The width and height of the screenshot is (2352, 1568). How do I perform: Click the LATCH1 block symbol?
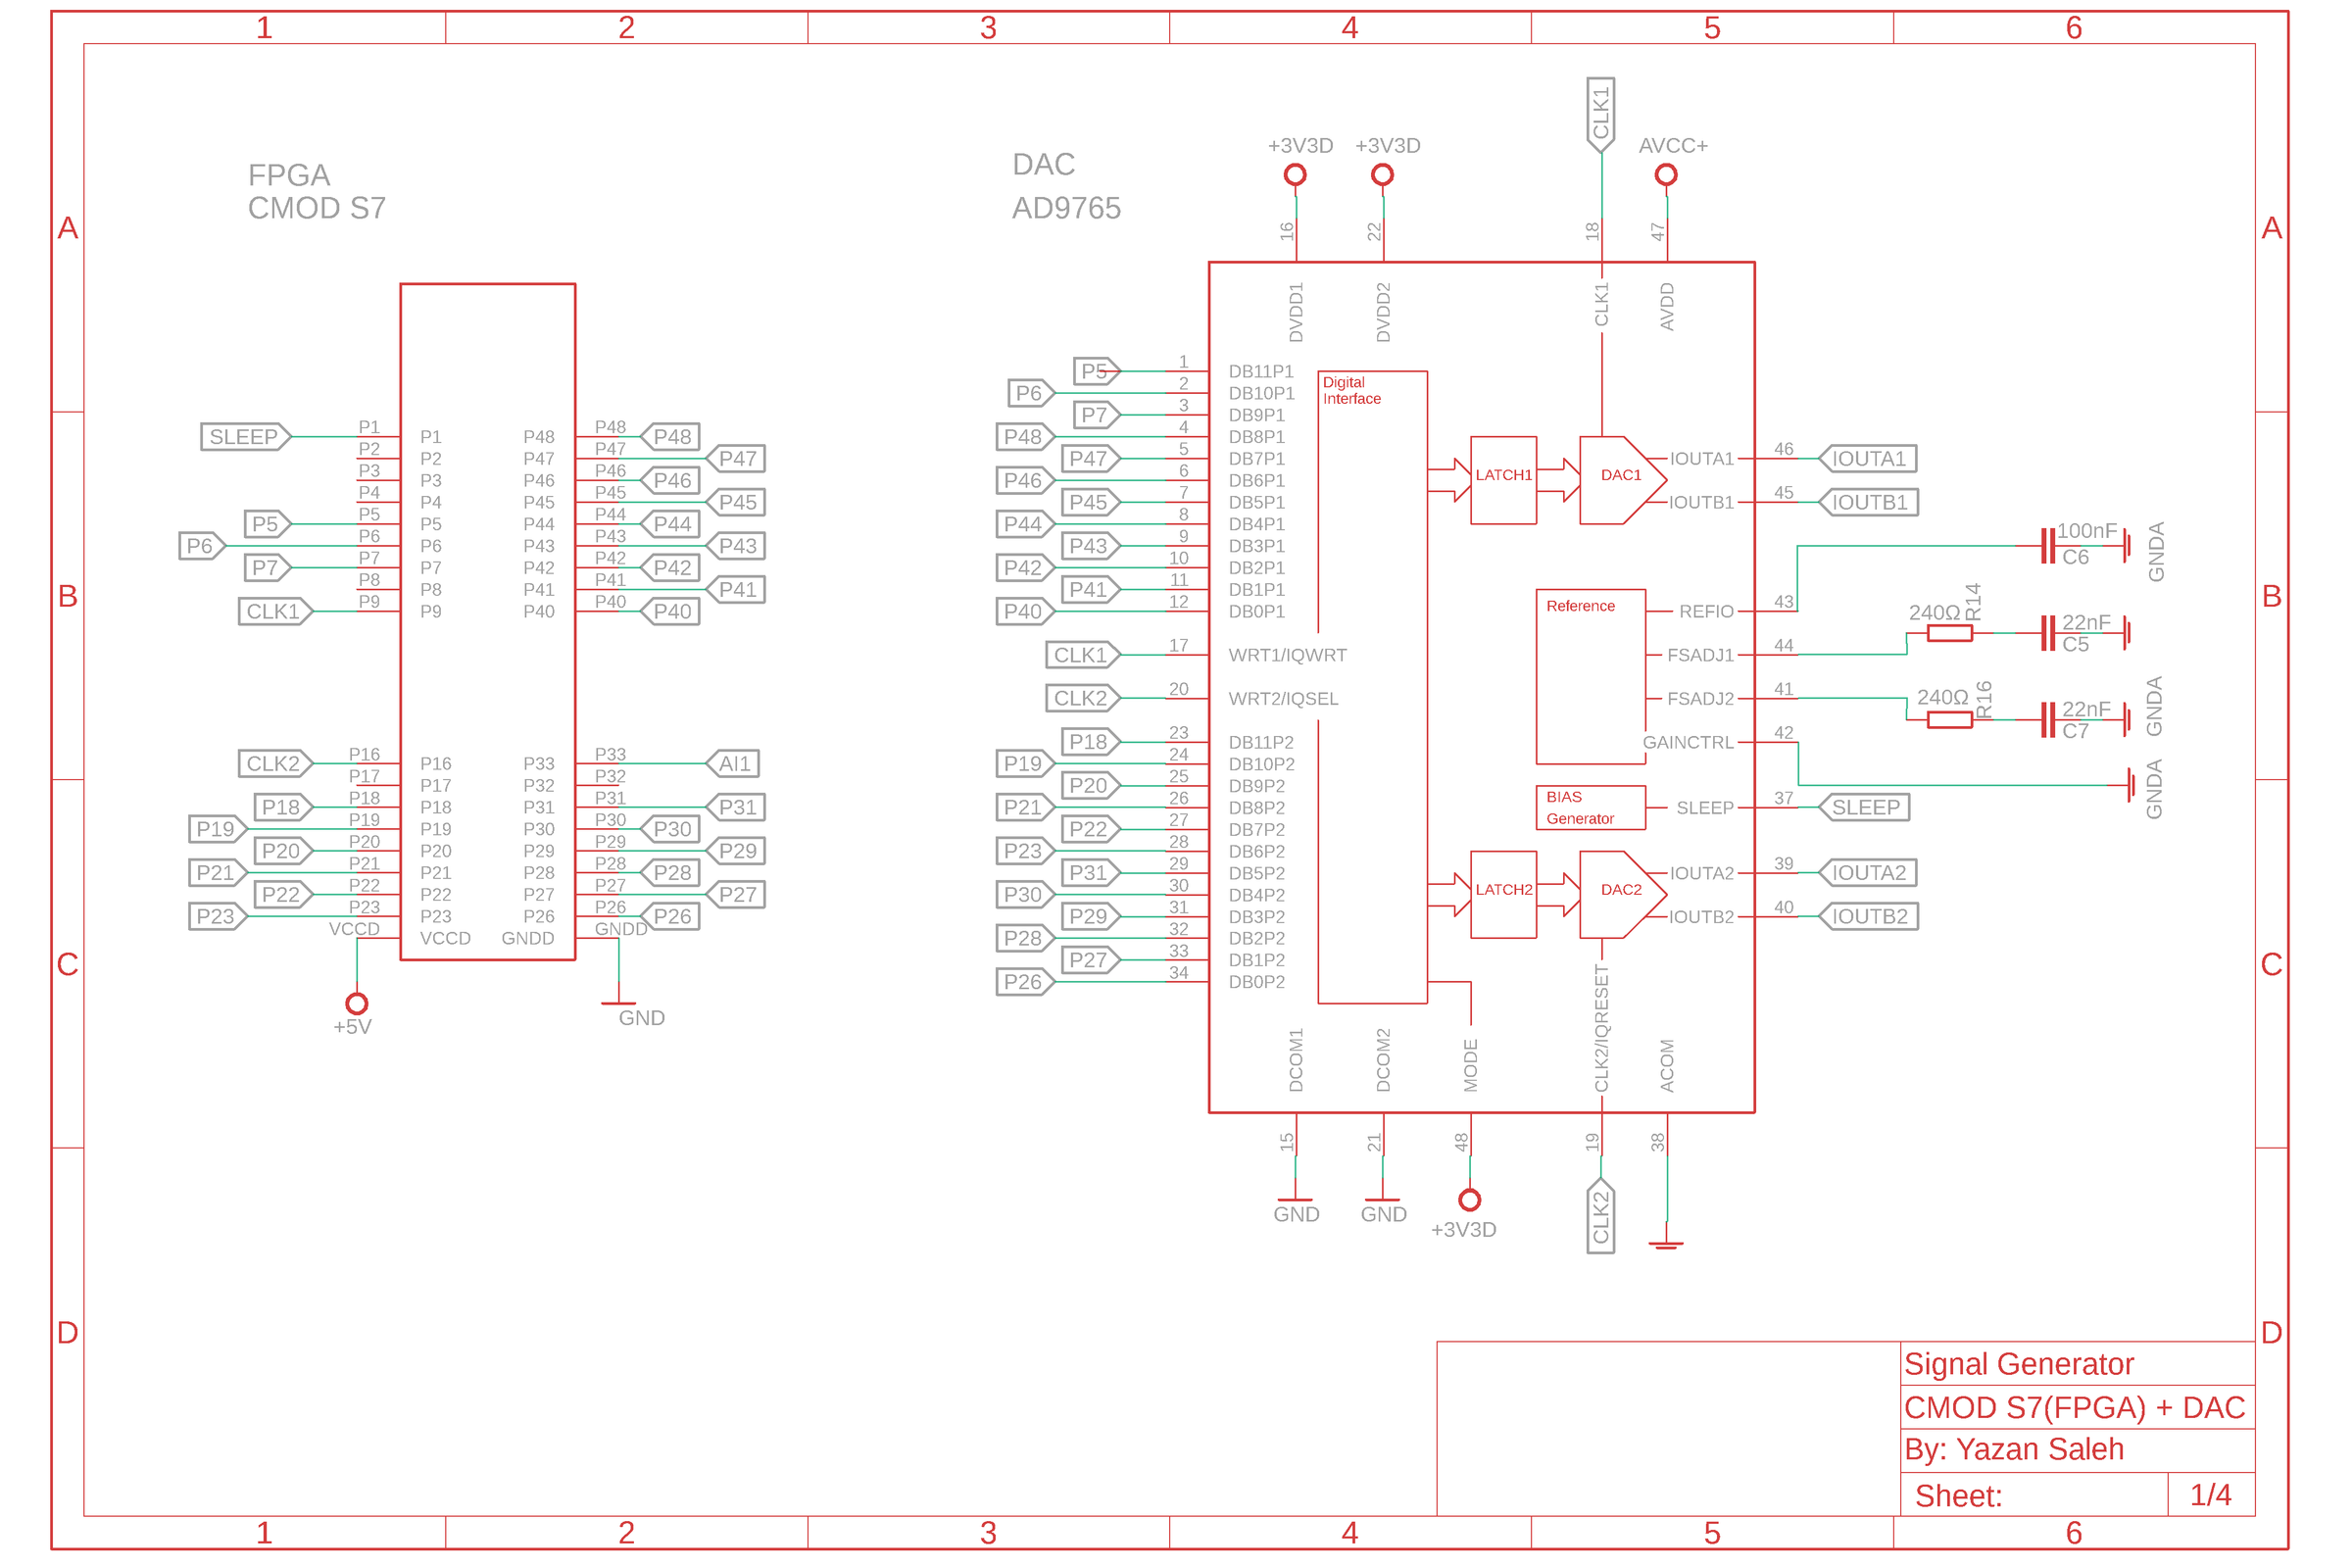pos(1503,475)
